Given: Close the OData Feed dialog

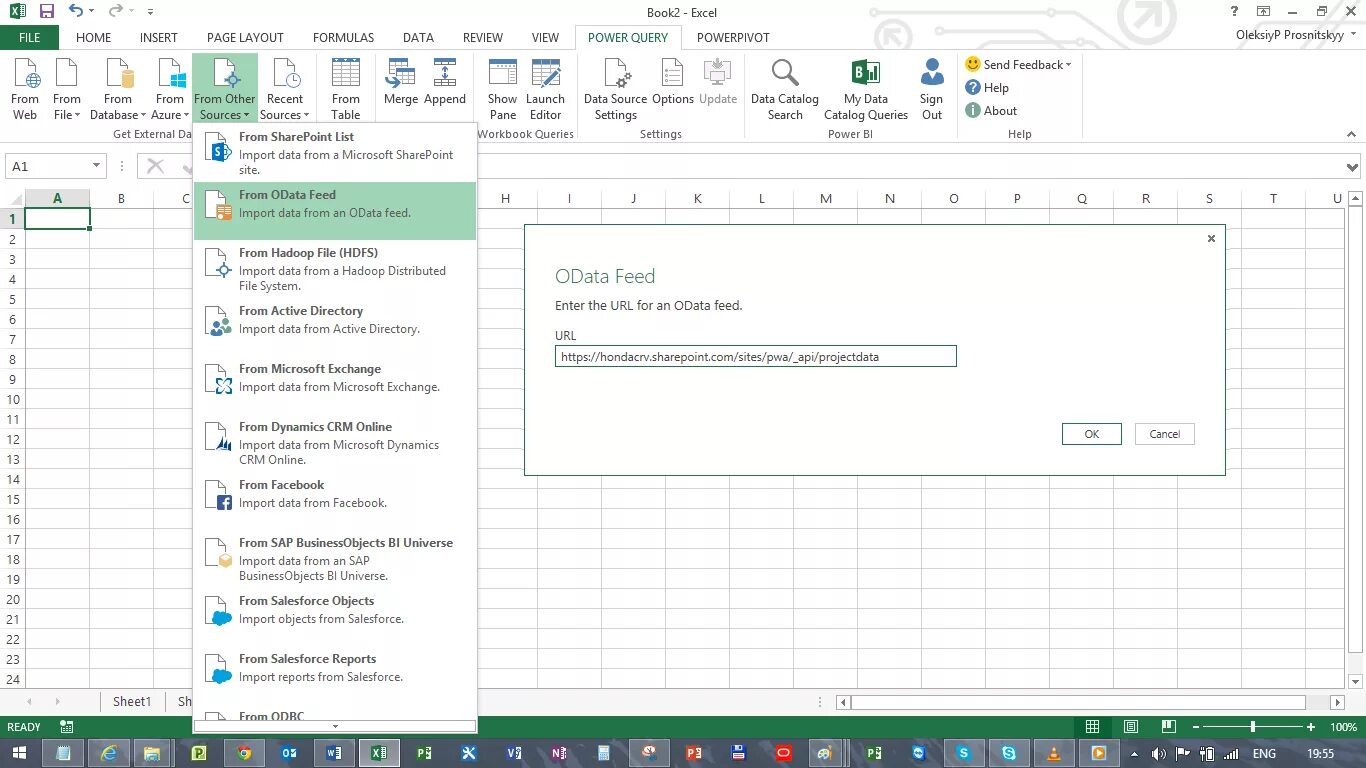Looking at the screenshot, I should coord(1211,238).
